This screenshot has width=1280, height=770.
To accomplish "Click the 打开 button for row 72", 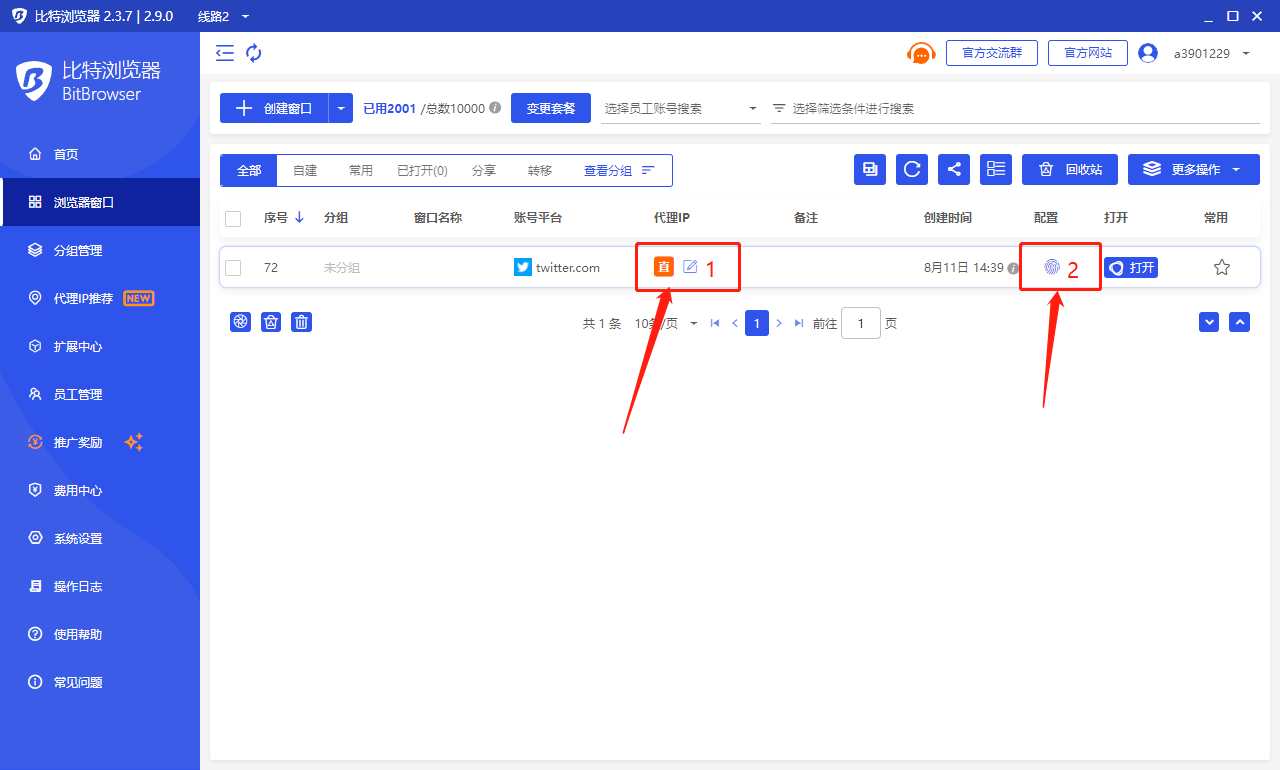I will (x=1131, y=267).
